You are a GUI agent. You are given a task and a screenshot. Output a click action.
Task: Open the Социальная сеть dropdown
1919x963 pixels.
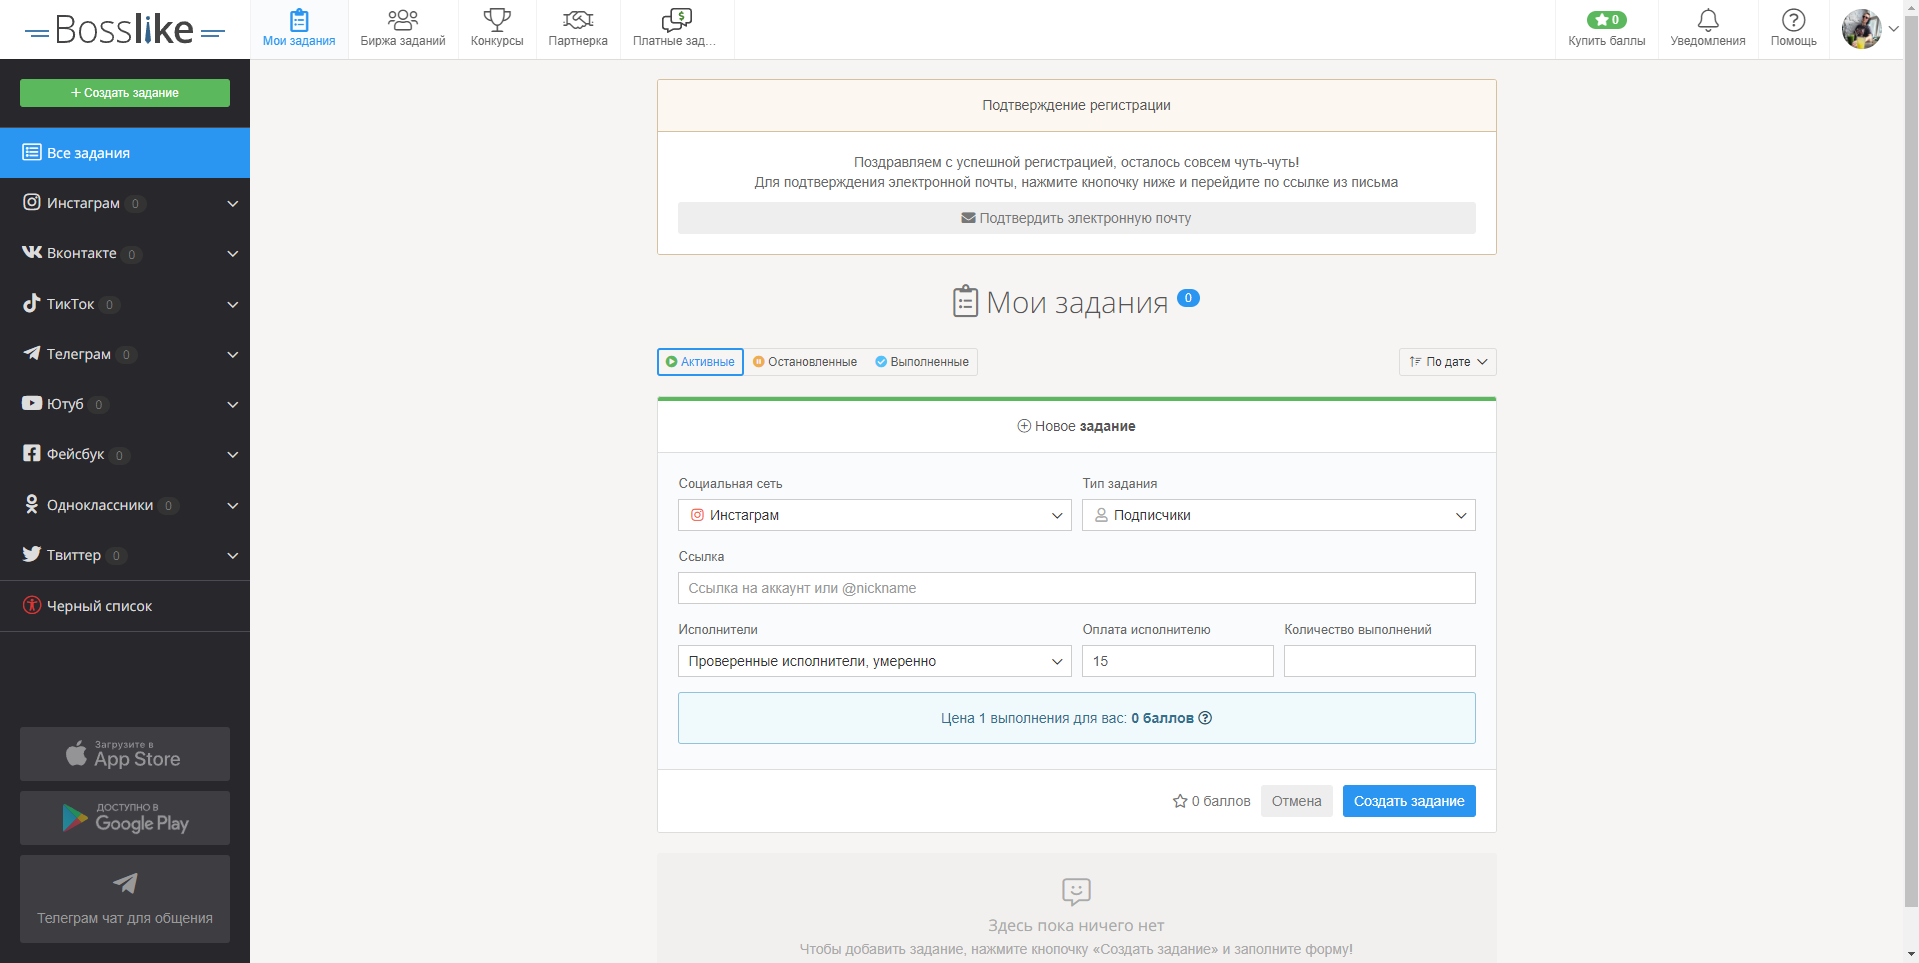875,515
